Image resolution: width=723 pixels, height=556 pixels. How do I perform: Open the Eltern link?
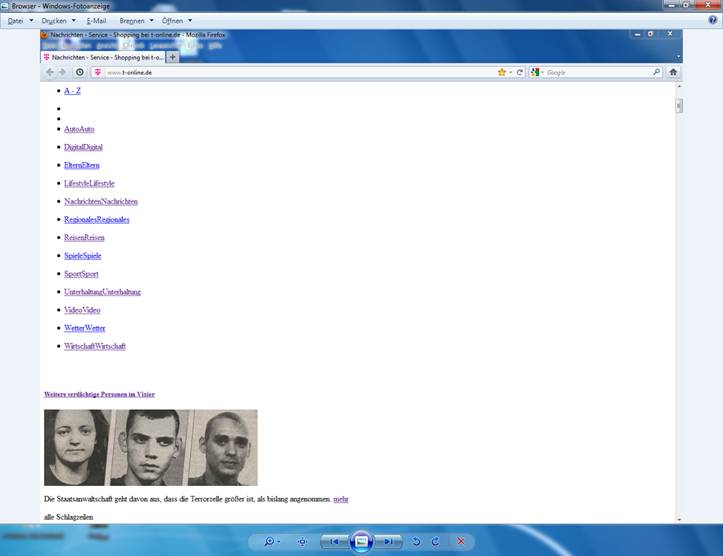pyautogui.click(x=82, y=165)
